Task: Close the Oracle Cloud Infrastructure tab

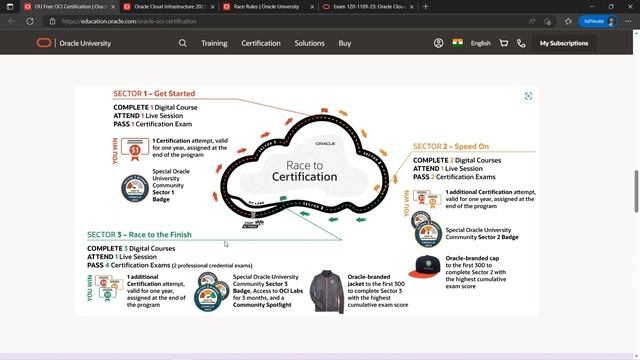Action: [x=212, y=7]
